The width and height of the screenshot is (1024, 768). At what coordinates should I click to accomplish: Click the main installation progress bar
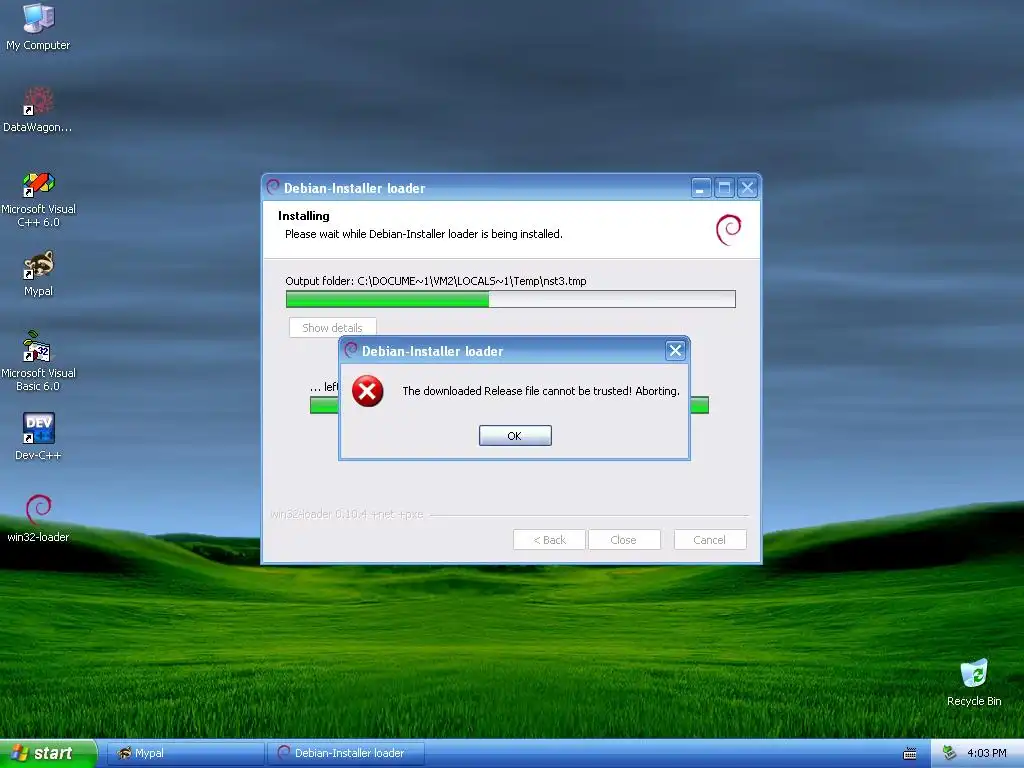[511, 299]
